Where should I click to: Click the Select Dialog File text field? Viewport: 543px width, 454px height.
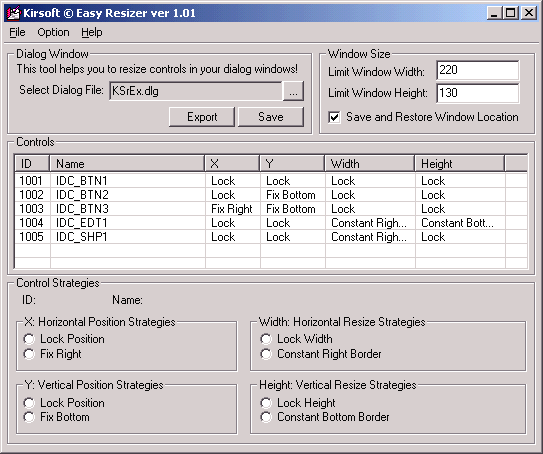click(x=196, y=91)
